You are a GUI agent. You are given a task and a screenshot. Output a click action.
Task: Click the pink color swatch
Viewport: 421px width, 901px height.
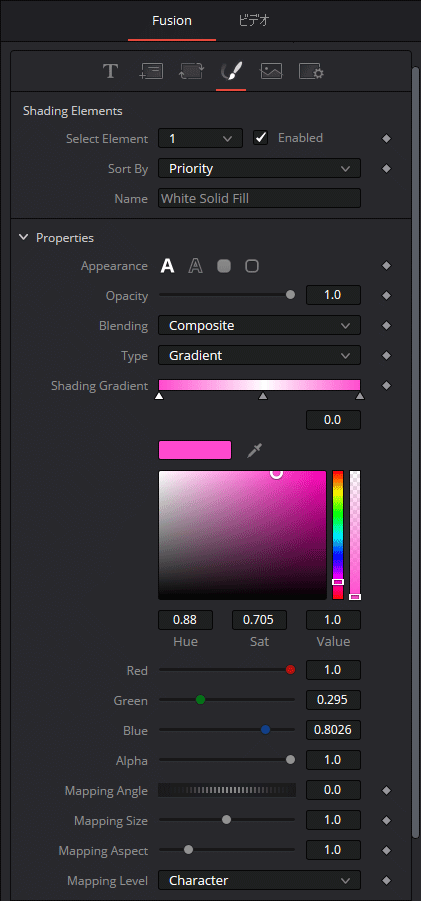(x=195, y=450)
